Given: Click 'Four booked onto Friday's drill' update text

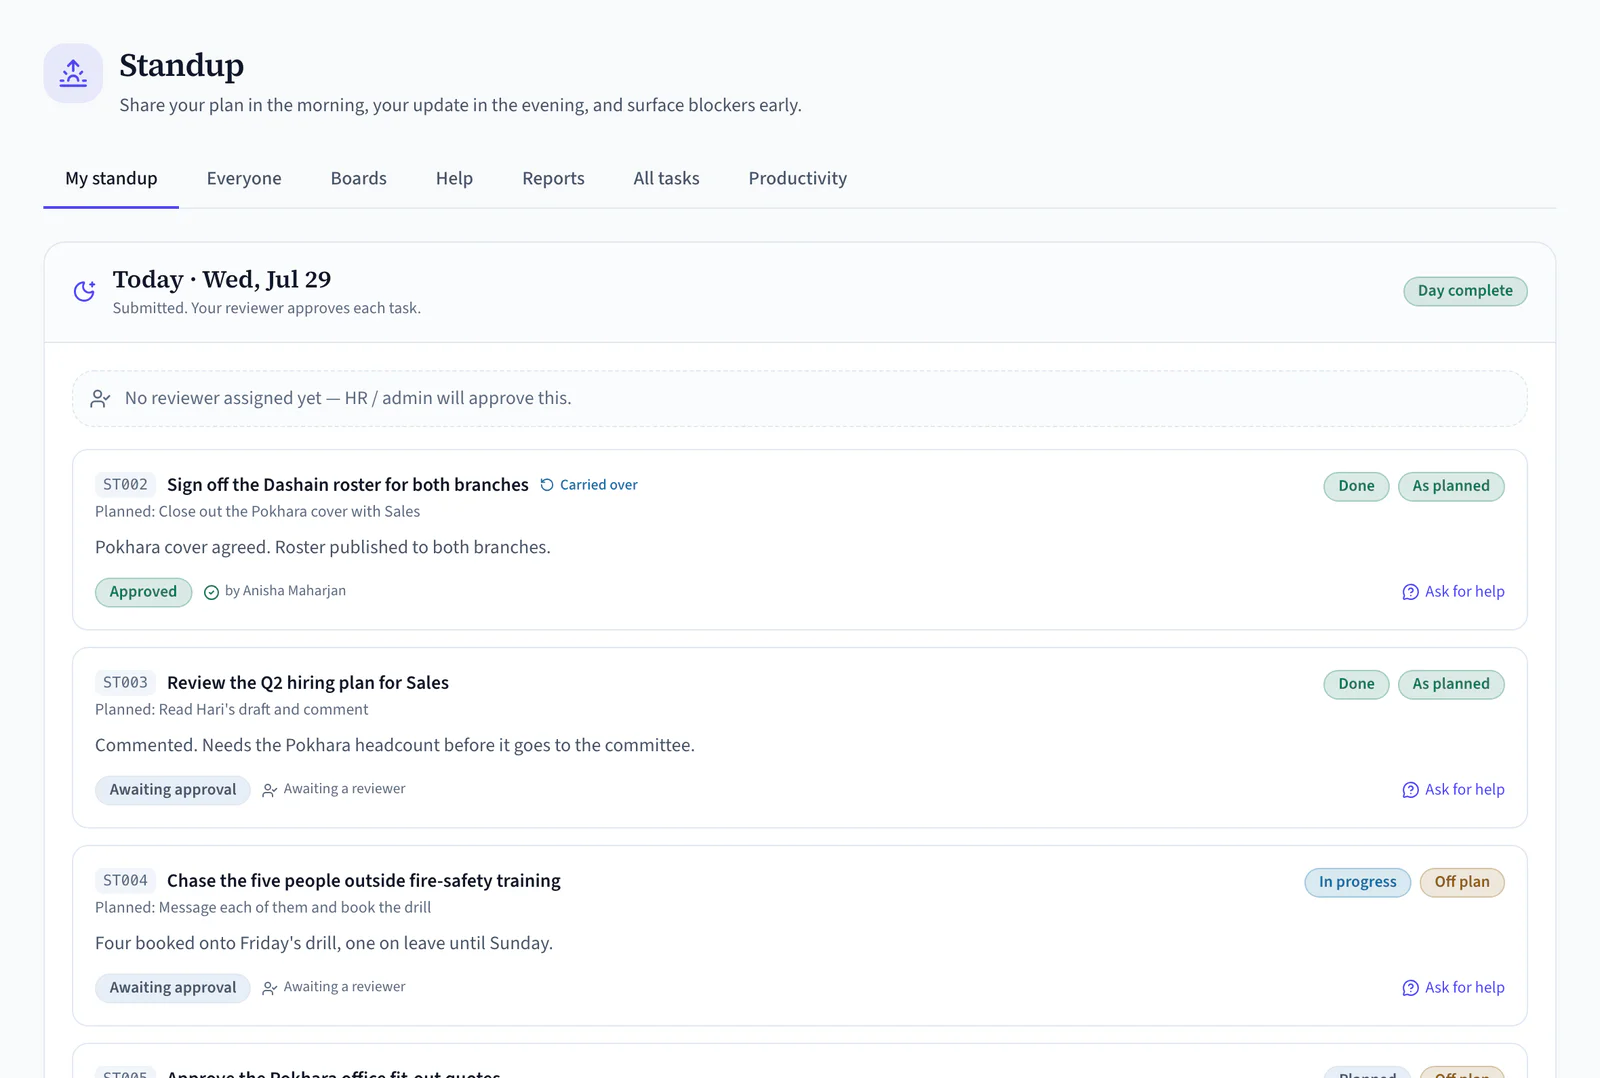Looking at the screenshot, I should pos(324,943).
